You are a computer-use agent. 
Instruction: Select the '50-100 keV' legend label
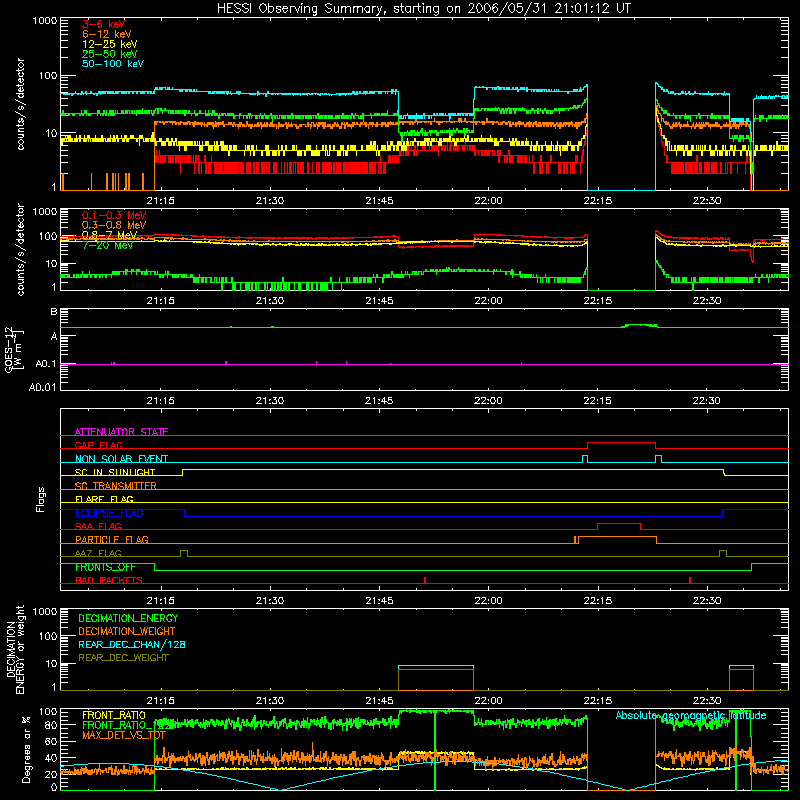tap(113, 64)
